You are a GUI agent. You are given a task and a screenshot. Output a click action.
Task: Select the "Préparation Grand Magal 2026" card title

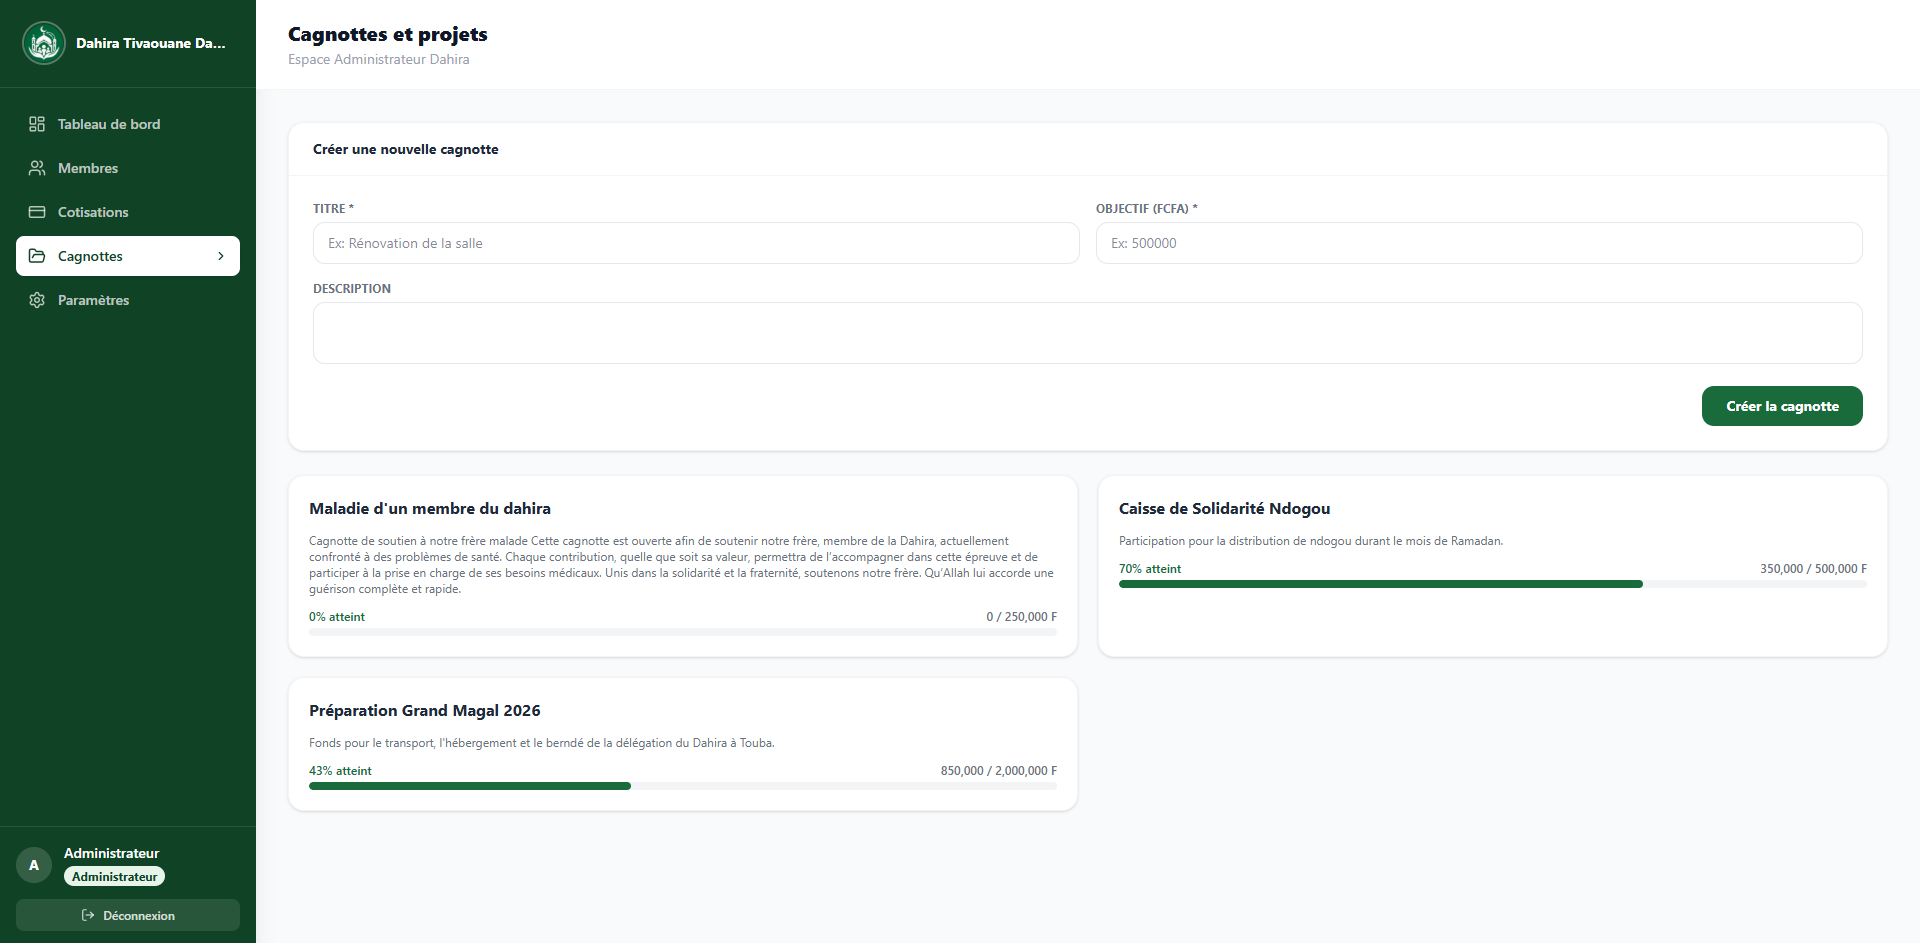coord(425,710)
